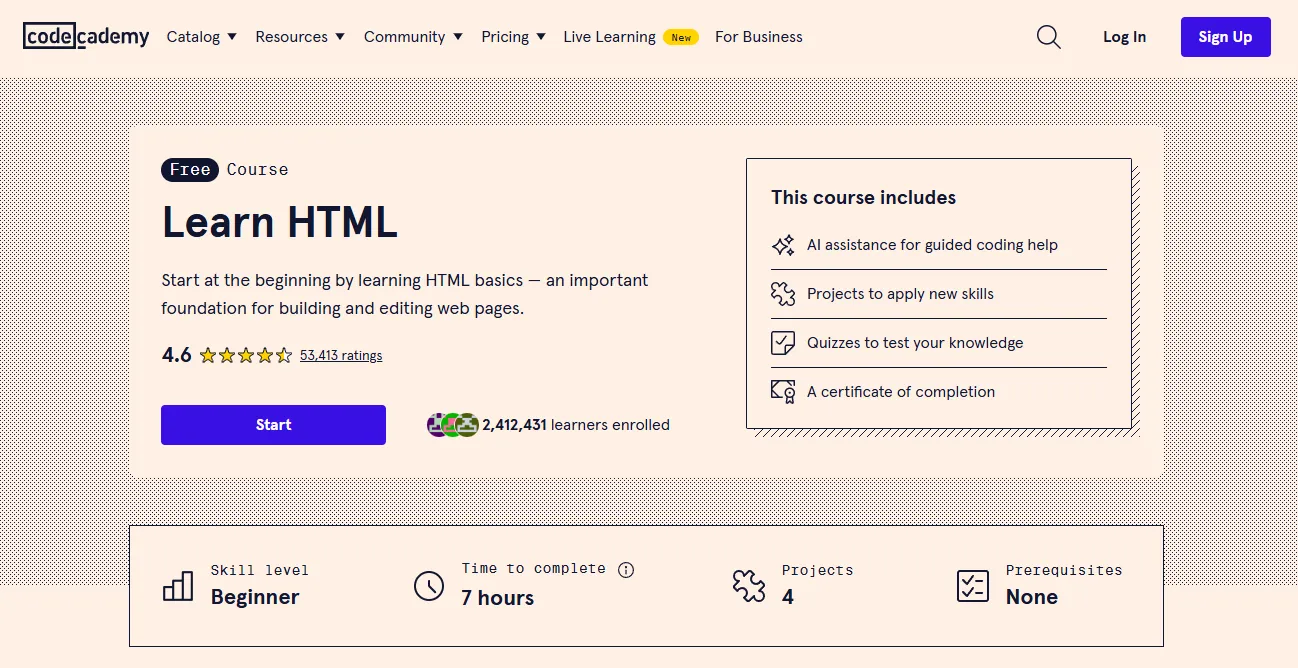Open the For Business page
The width and height of the screenshot is (1298, 668).
pyautogui.click(x=759, y=37)
